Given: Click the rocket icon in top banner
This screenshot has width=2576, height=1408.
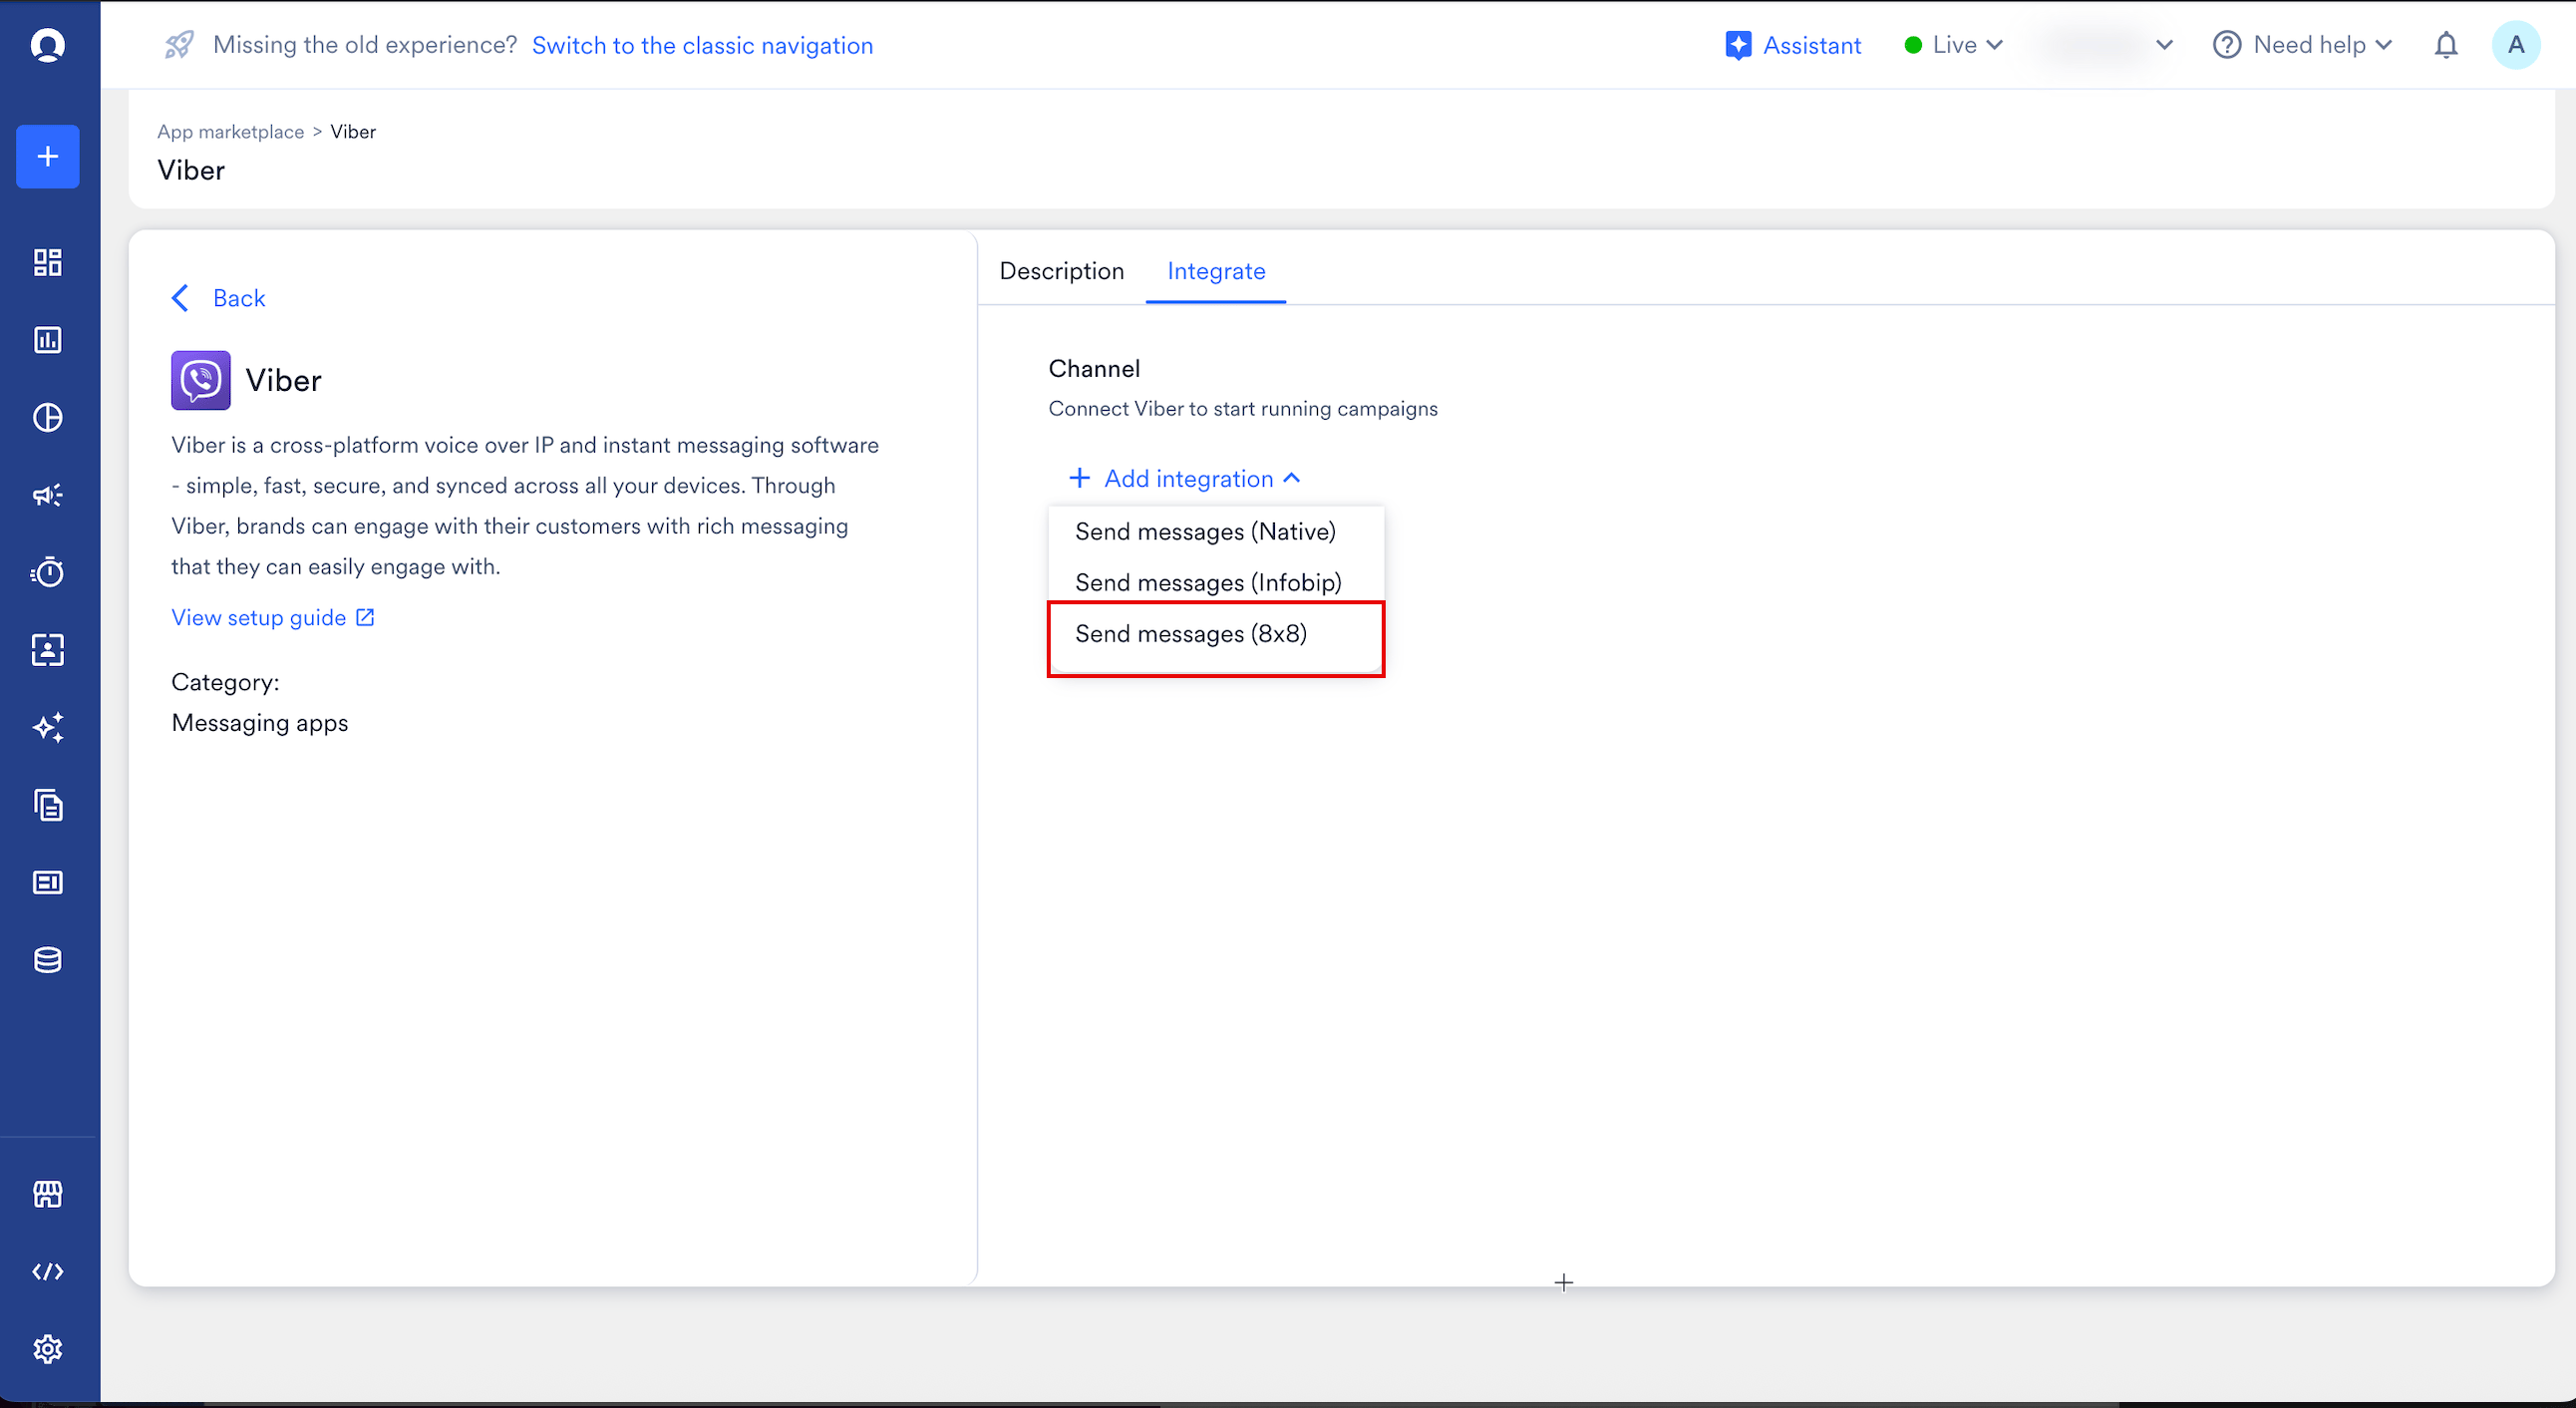Looking at the screenshot, I should coord(179,45).
